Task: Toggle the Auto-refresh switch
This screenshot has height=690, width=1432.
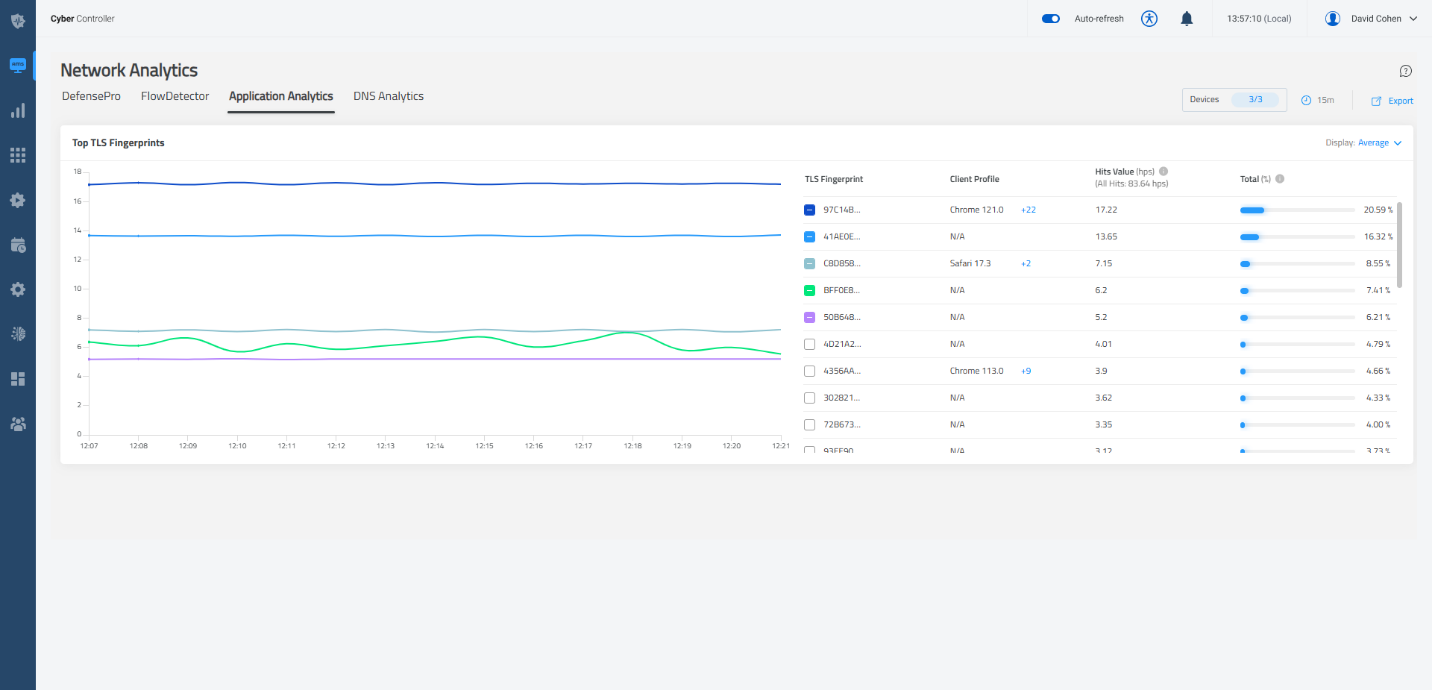Action: 1050,18
